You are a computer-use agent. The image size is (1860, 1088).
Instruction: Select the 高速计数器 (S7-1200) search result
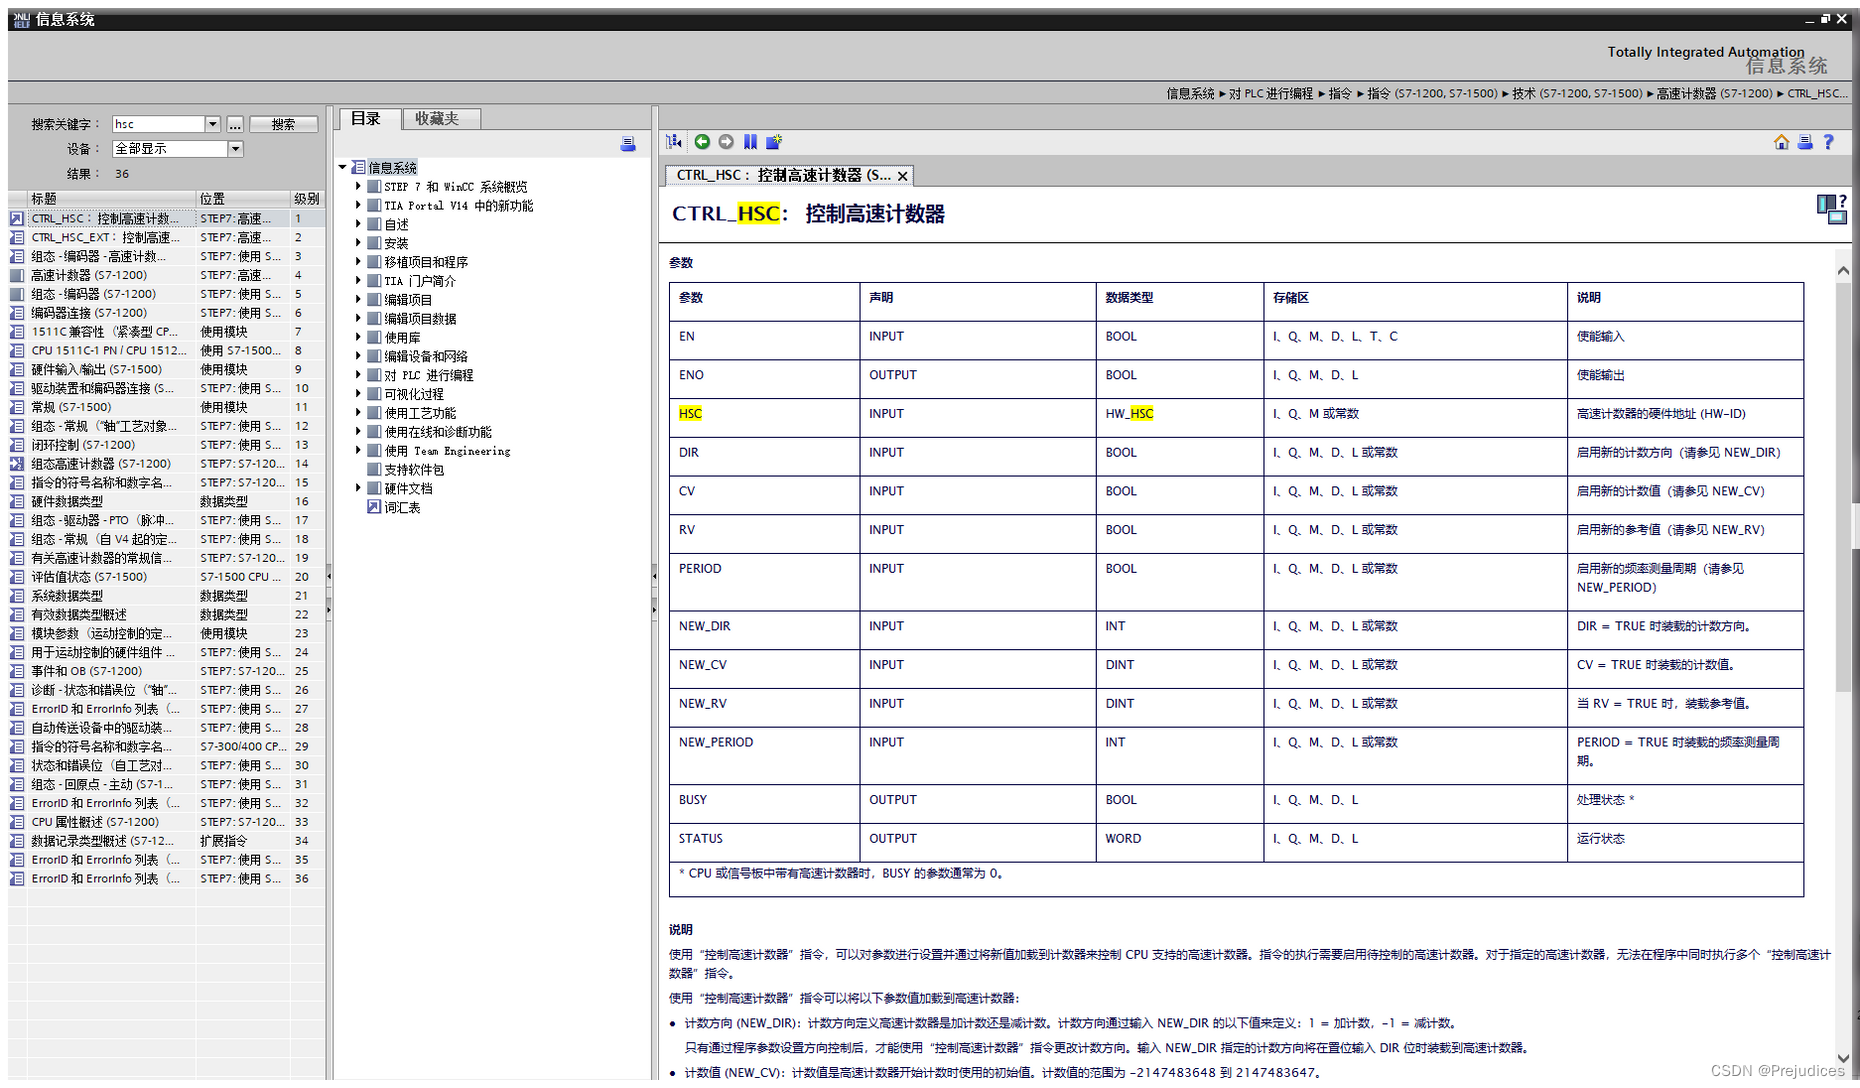tap(166, 275)
